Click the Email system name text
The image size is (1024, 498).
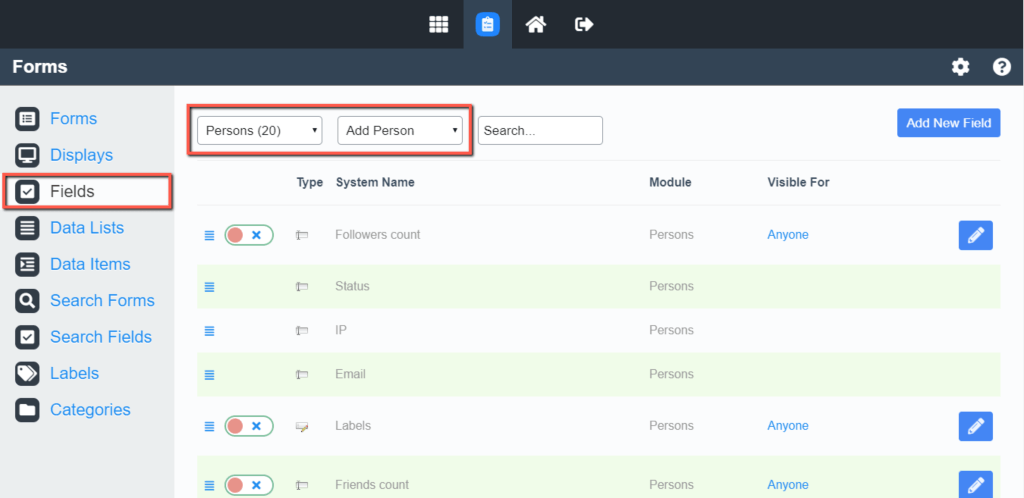pyautogui.click(x=350, y=375)
